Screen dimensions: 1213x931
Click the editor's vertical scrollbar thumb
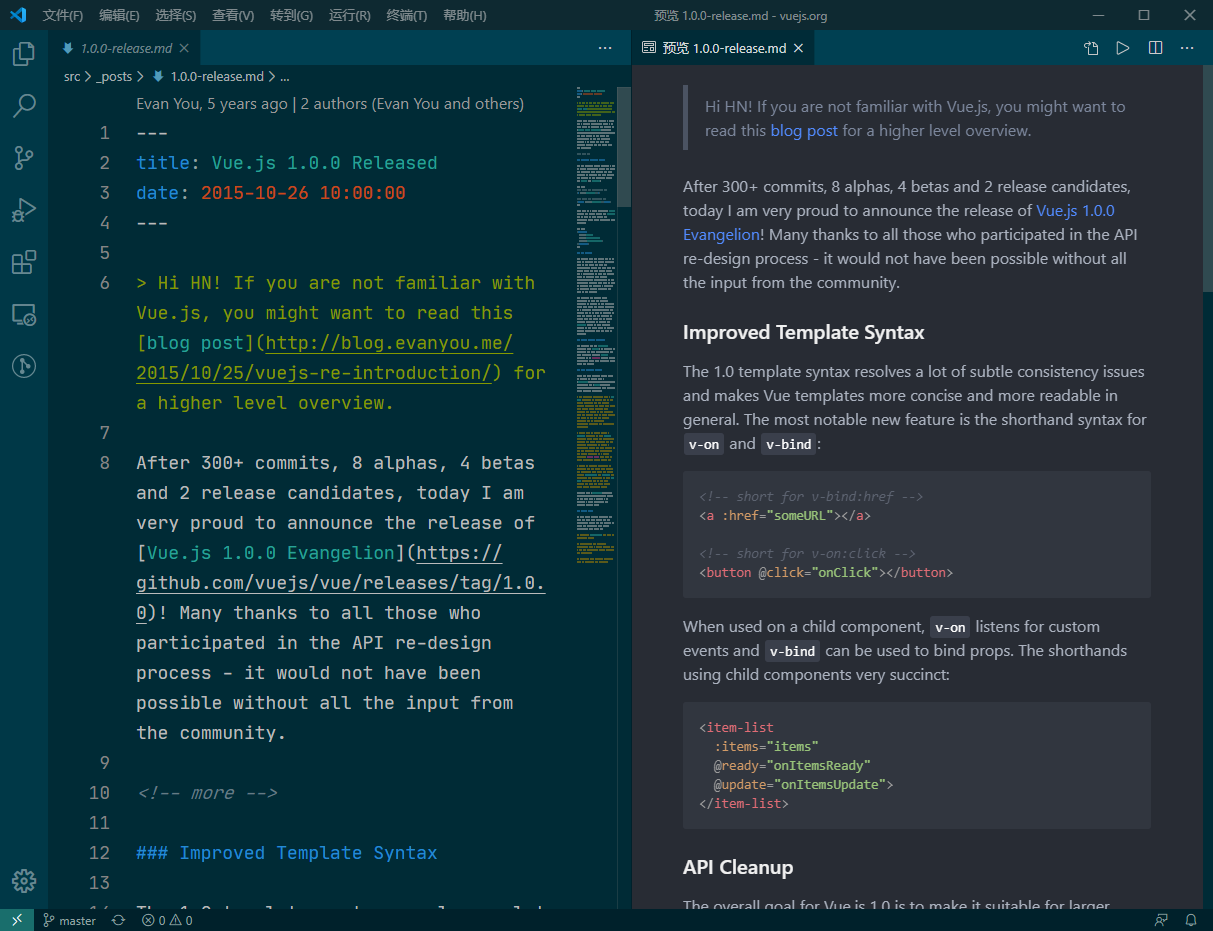tap(624, 145)
